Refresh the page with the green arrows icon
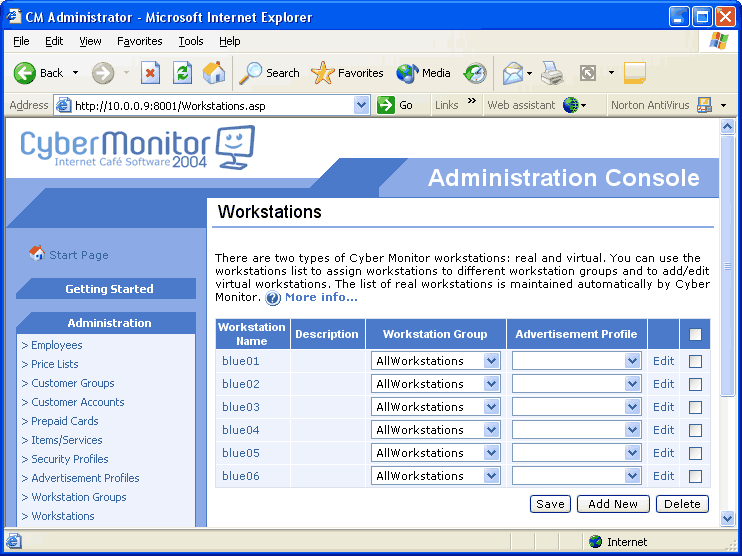742x556 pixels. (182, 73)
